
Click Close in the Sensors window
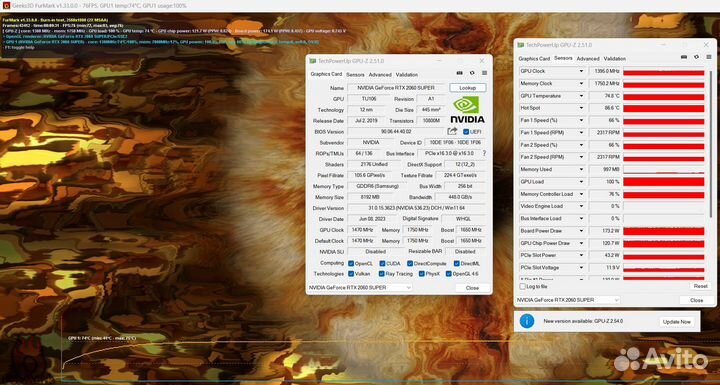point(696,300)
